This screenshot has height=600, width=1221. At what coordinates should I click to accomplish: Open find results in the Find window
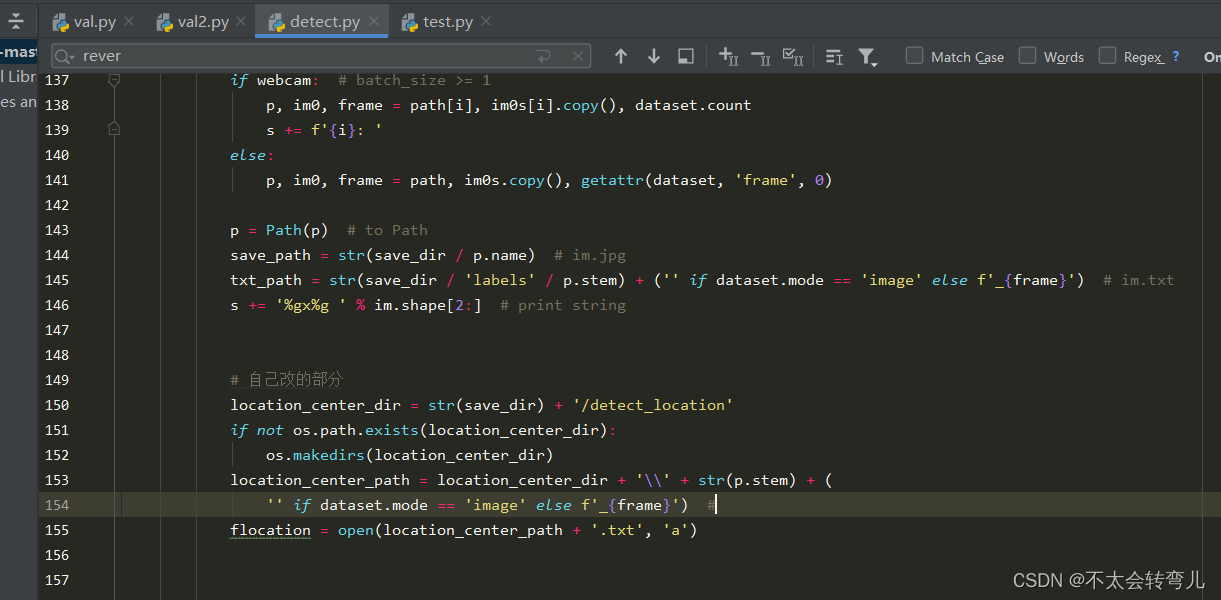pyautogui.click(x=686, y=57)
